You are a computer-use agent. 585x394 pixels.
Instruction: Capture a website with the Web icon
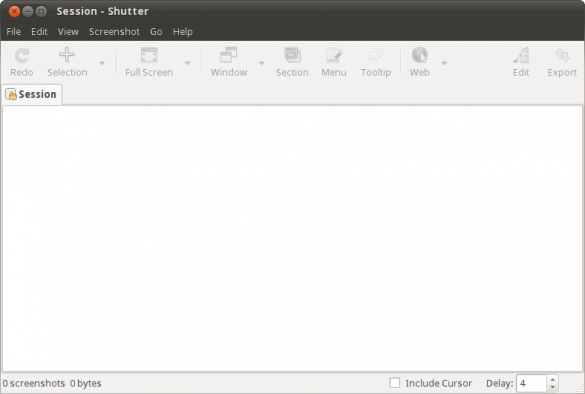coord(419,55)
